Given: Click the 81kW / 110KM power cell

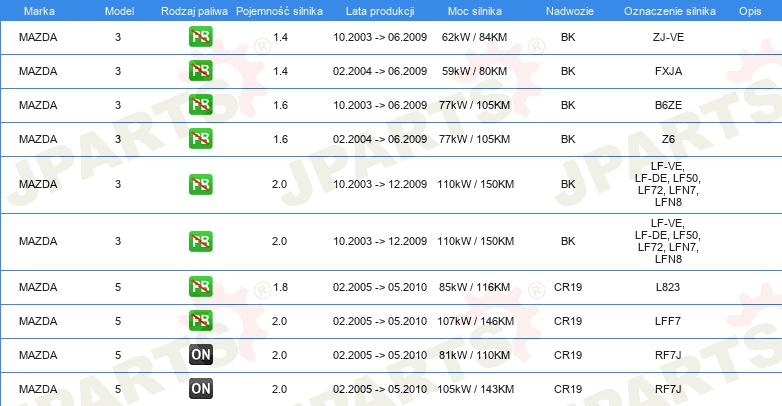Looking at the screenshot, I should [x=474, y=355].
